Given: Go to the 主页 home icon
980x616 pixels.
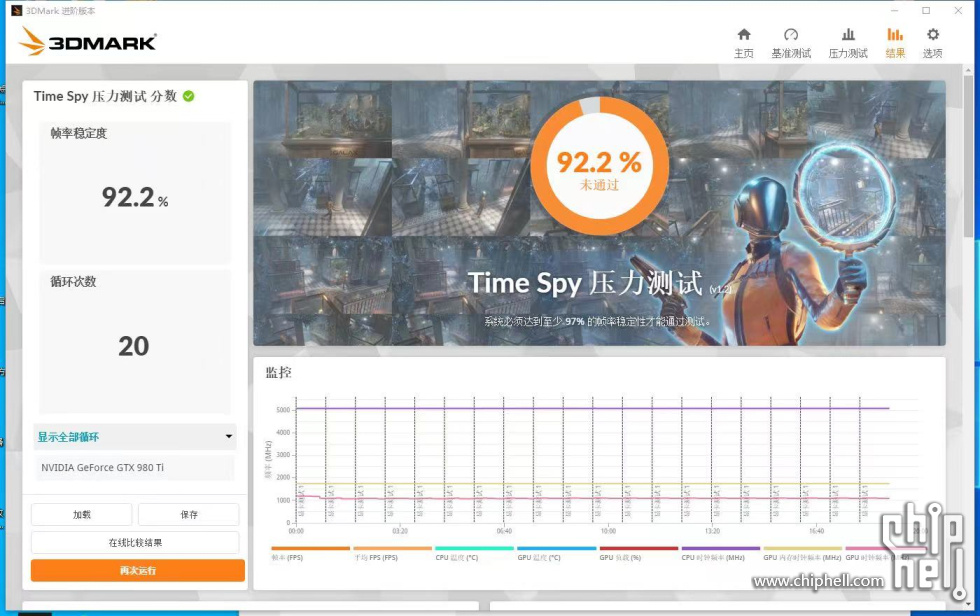Looking at the screenshot, I should 744,35.
